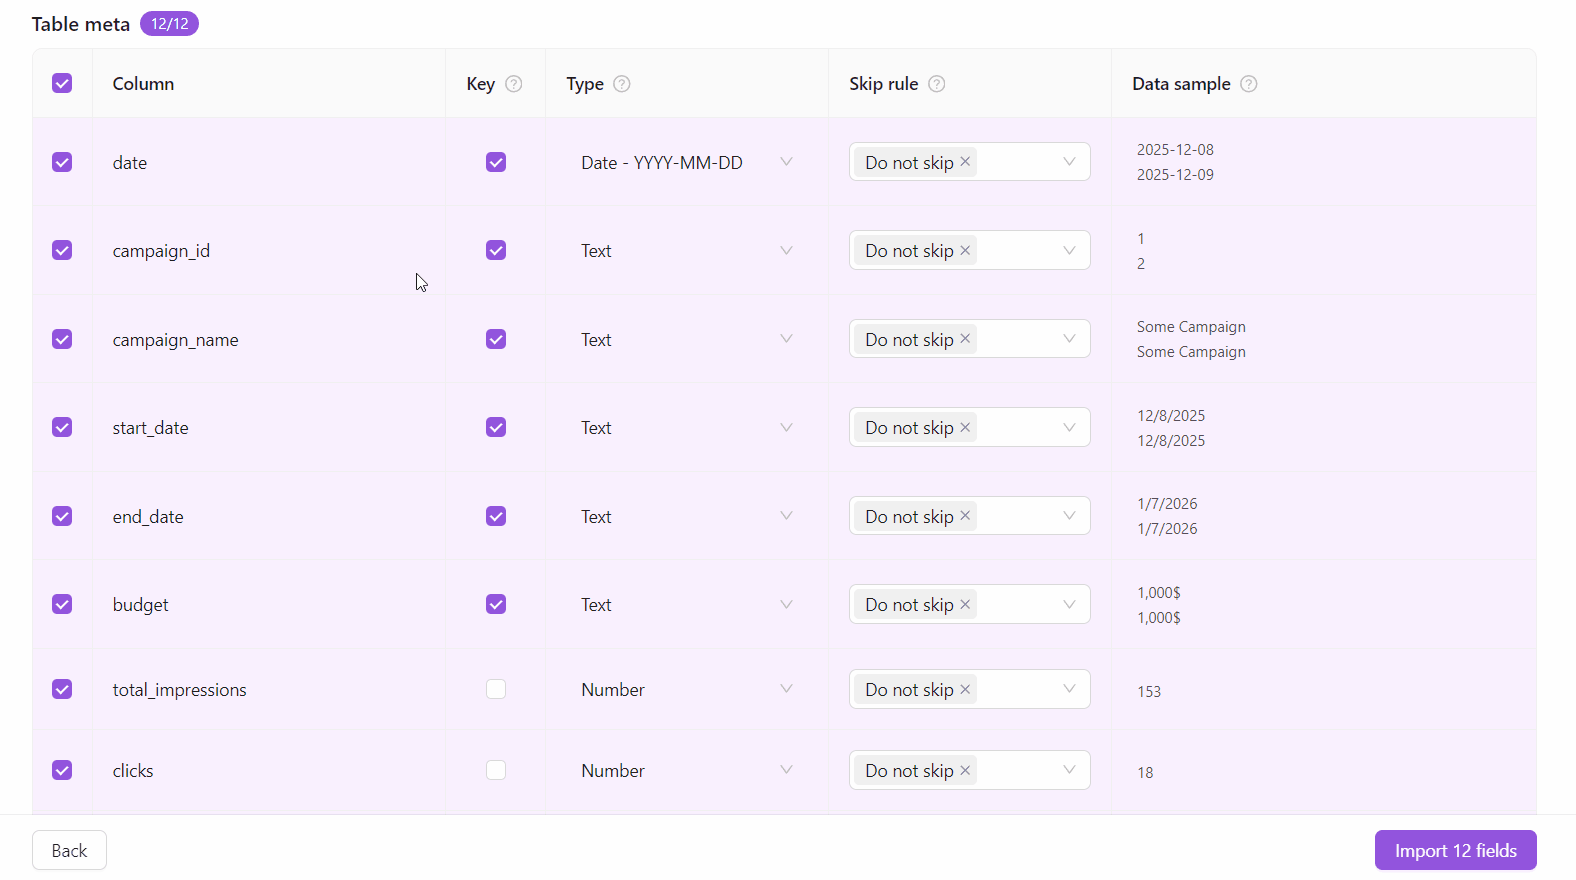The height and width of the screenshot is (880, 1576).
Task: Expand the Skip rule dropdown arrow for campaign_name
Action: pos(1069,339)
